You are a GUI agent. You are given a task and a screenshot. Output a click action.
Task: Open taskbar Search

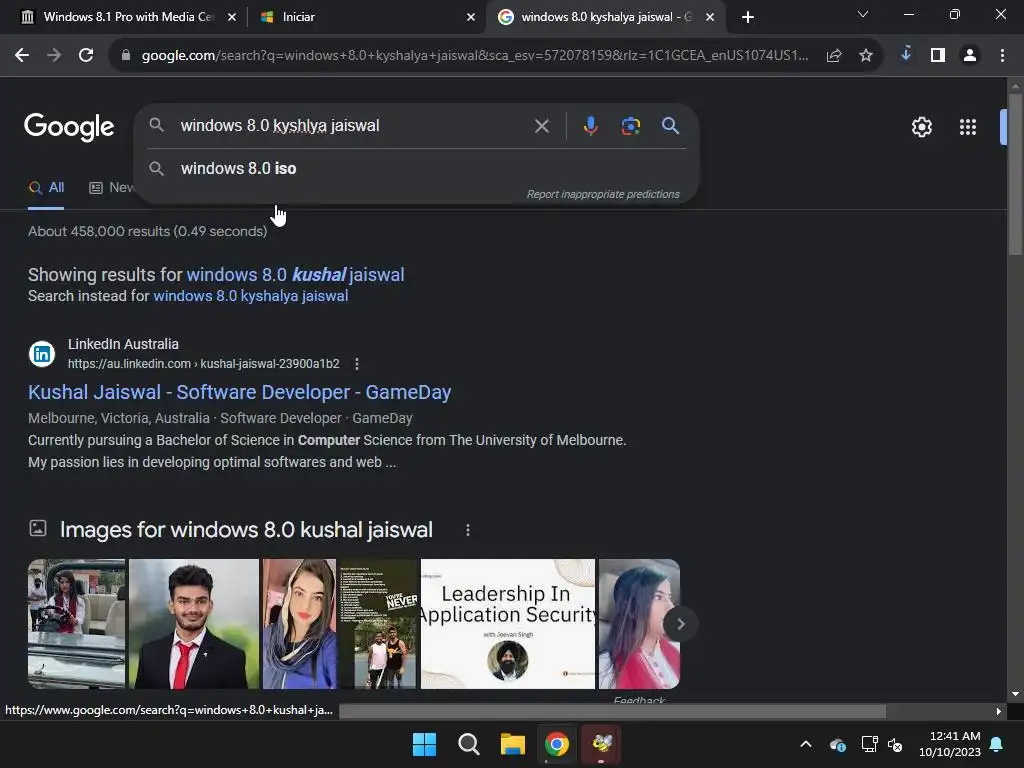[x=468, y=744]
